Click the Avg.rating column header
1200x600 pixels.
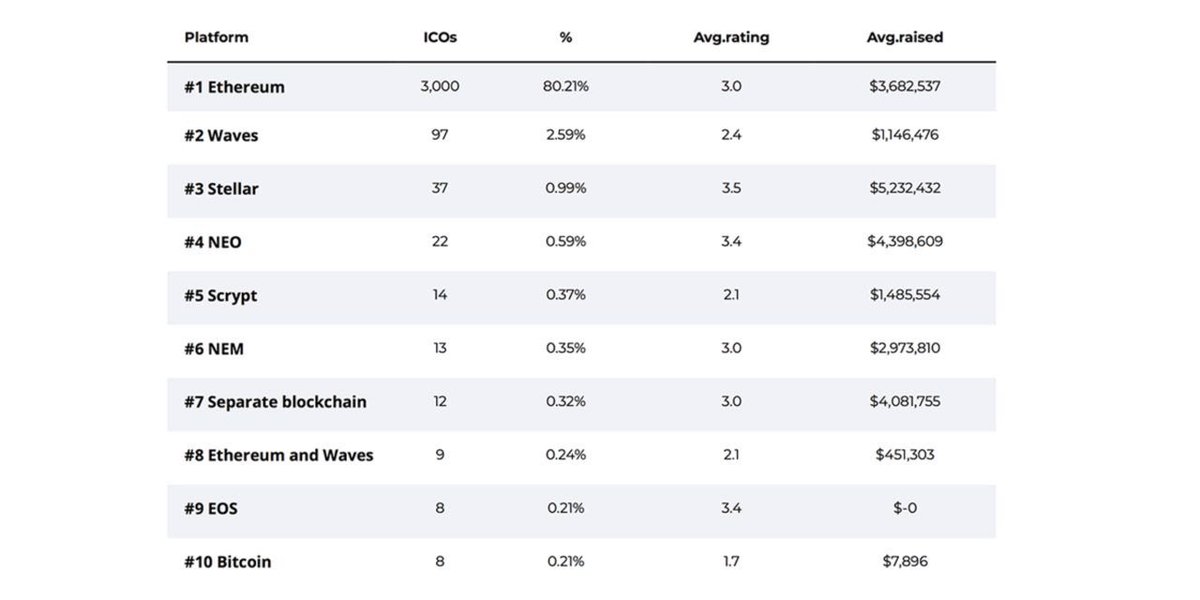[x=731, y=37]
